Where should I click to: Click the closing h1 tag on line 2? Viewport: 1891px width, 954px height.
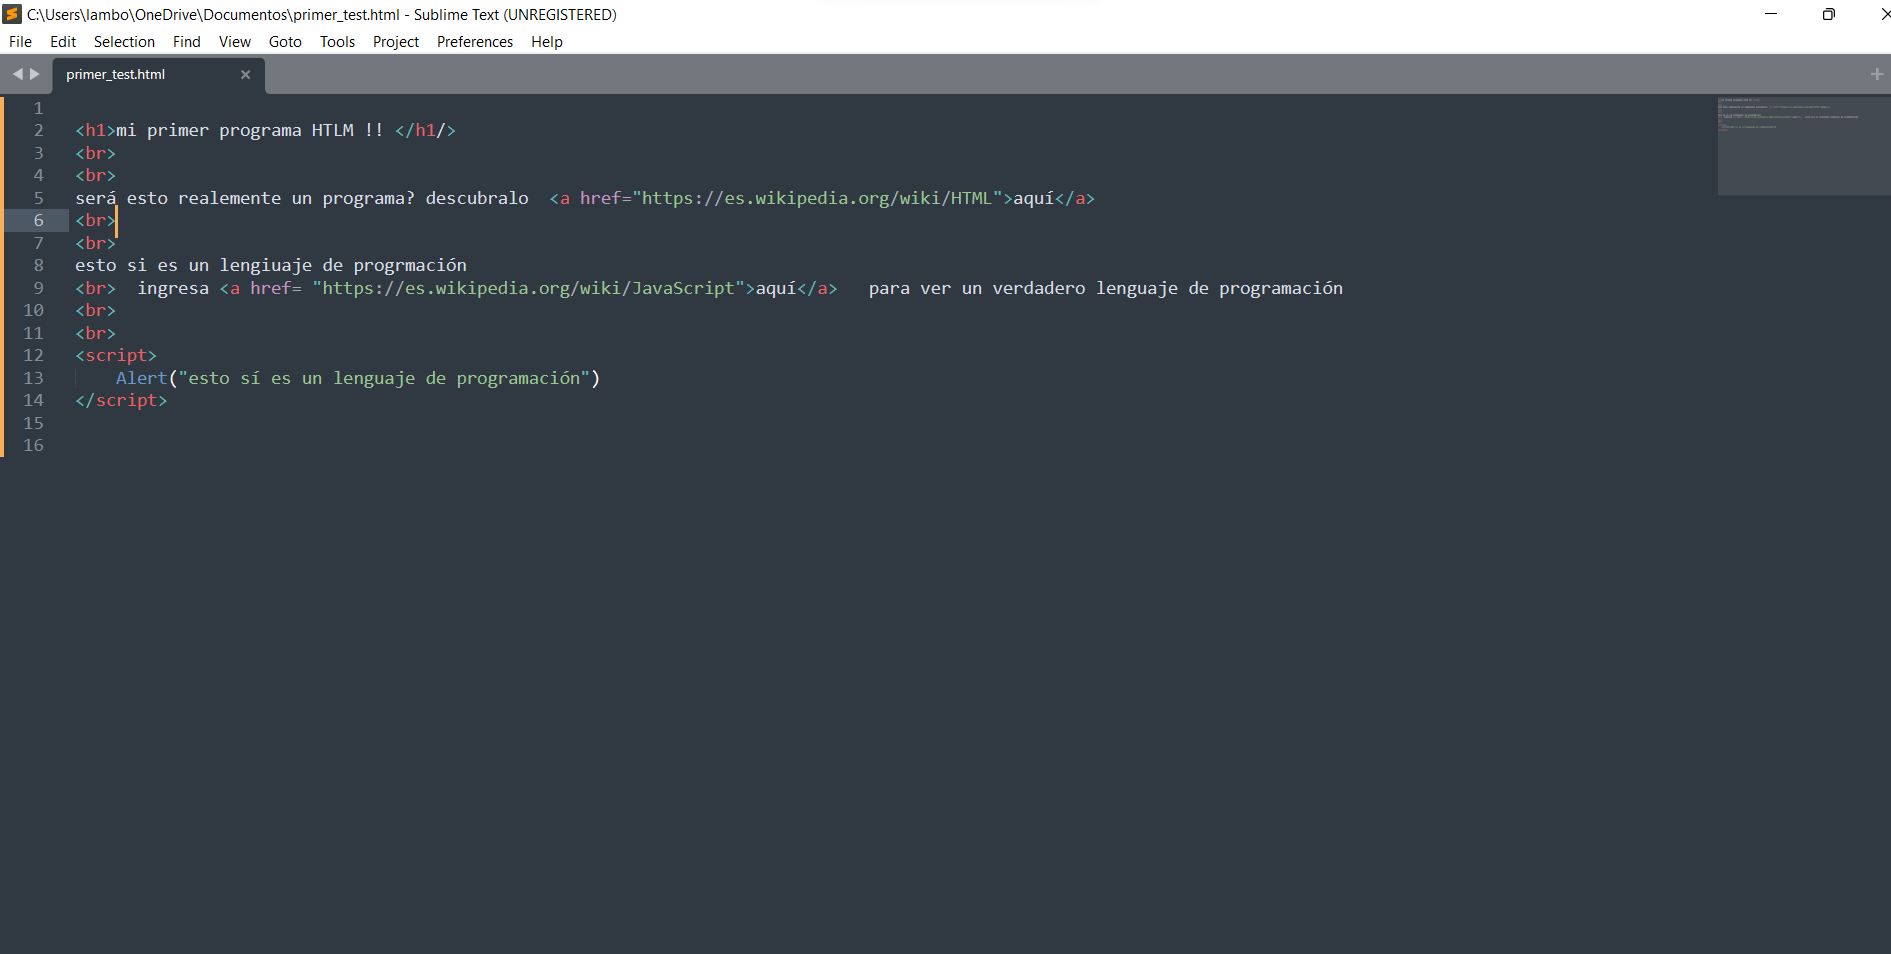425,130
